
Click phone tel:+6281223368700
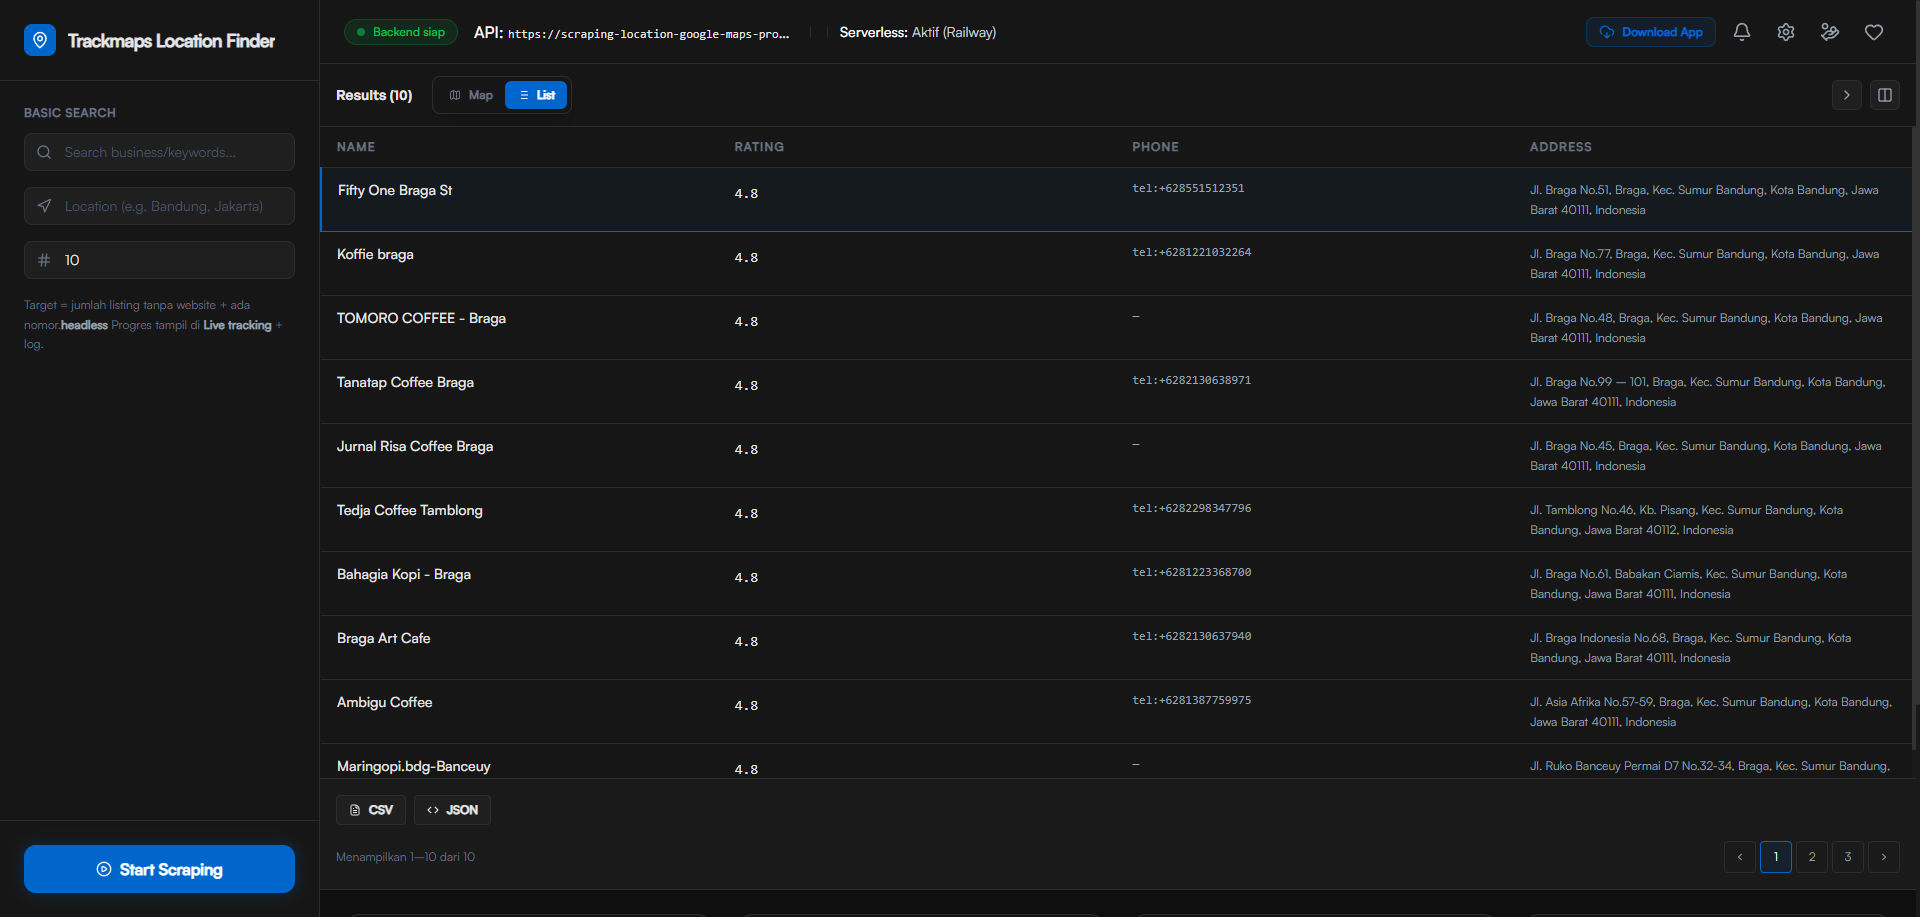point(1191,572)
